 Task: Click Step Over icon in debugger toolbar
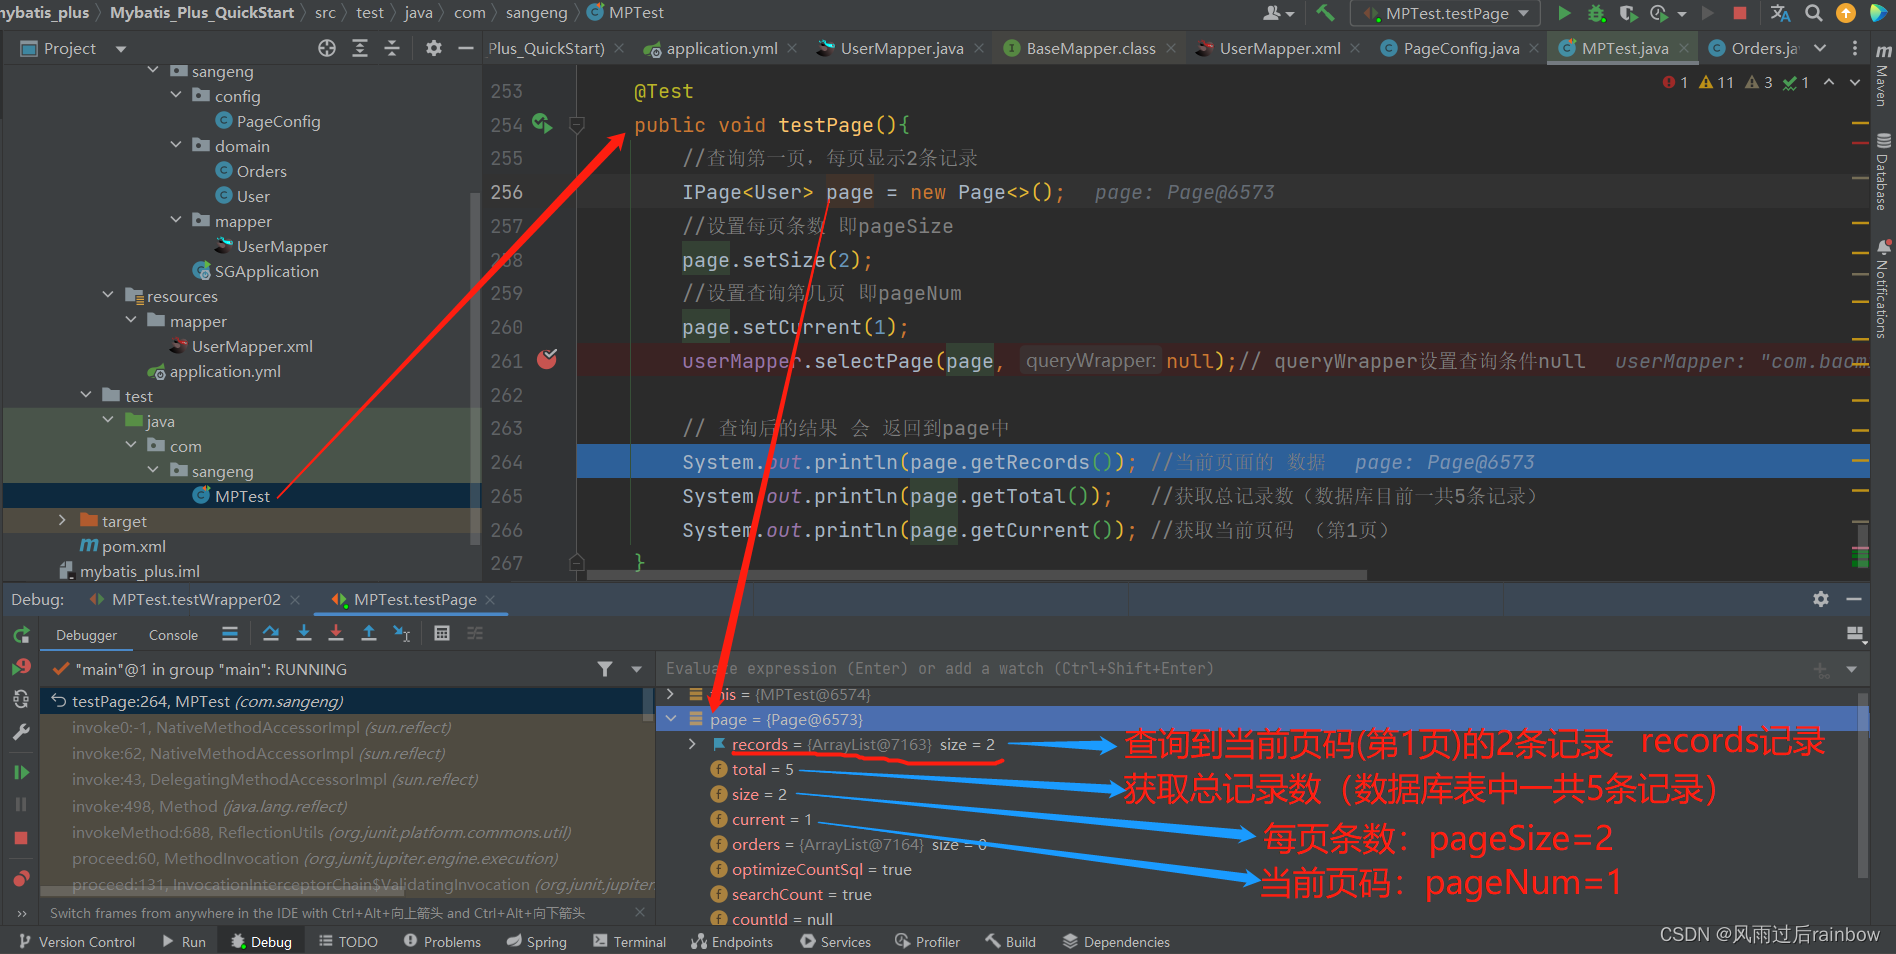point(270,633)
